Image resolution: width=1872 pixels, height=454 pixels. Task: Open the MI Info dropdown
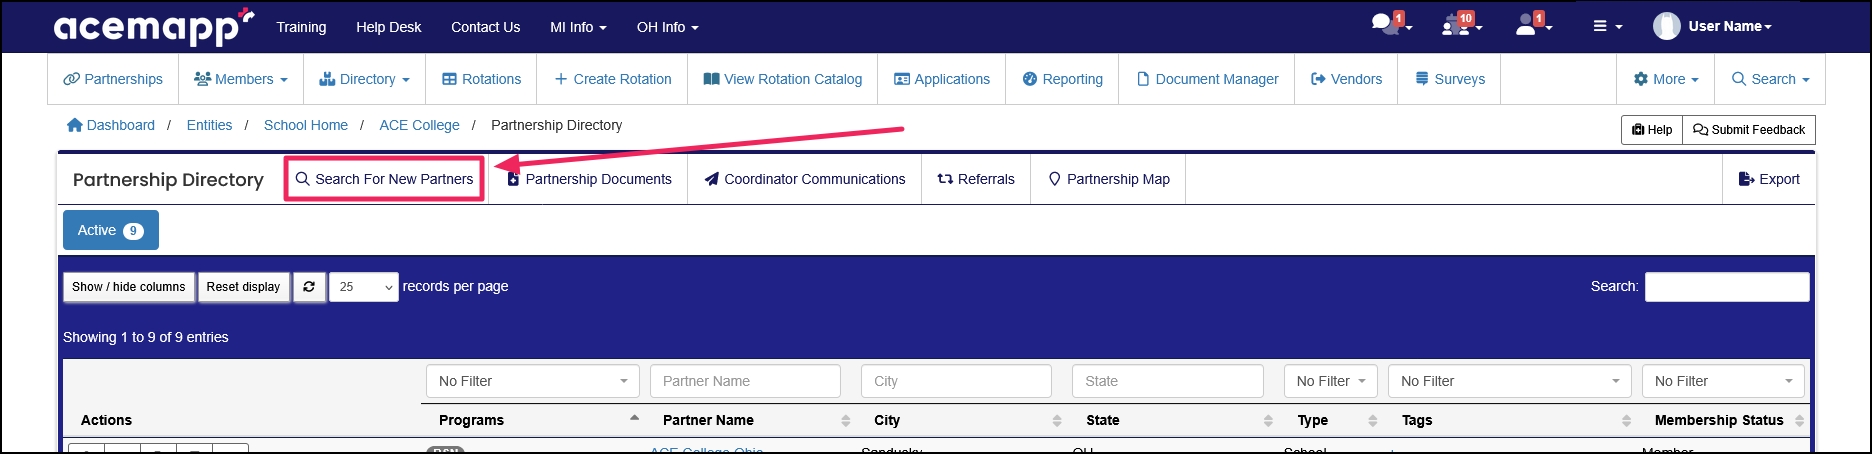tap(578, 27)
